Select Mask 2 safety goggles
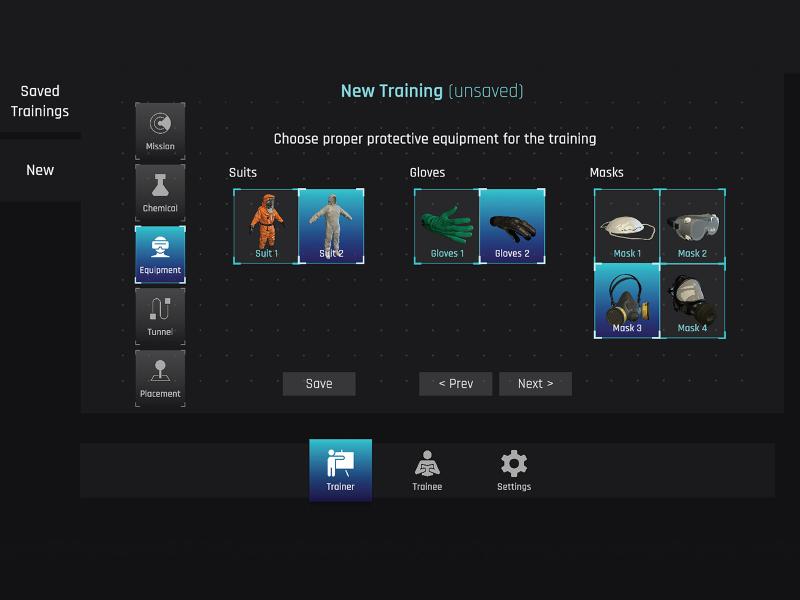Viewport: 800px width, 600px height. [692, 227]
